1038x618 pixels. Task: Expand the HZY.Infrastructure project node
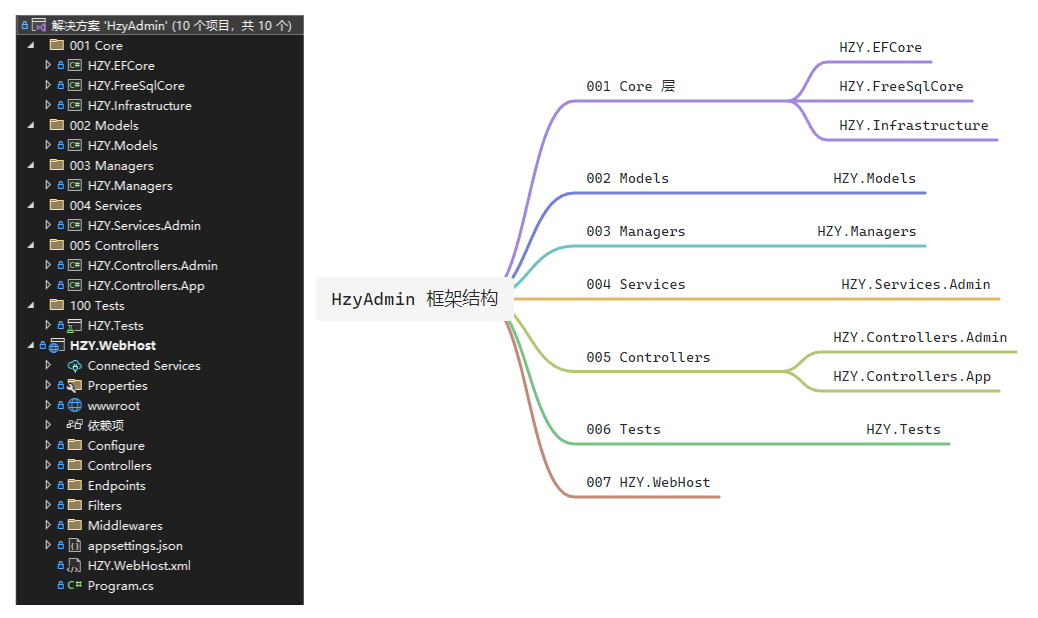point(48,106)
